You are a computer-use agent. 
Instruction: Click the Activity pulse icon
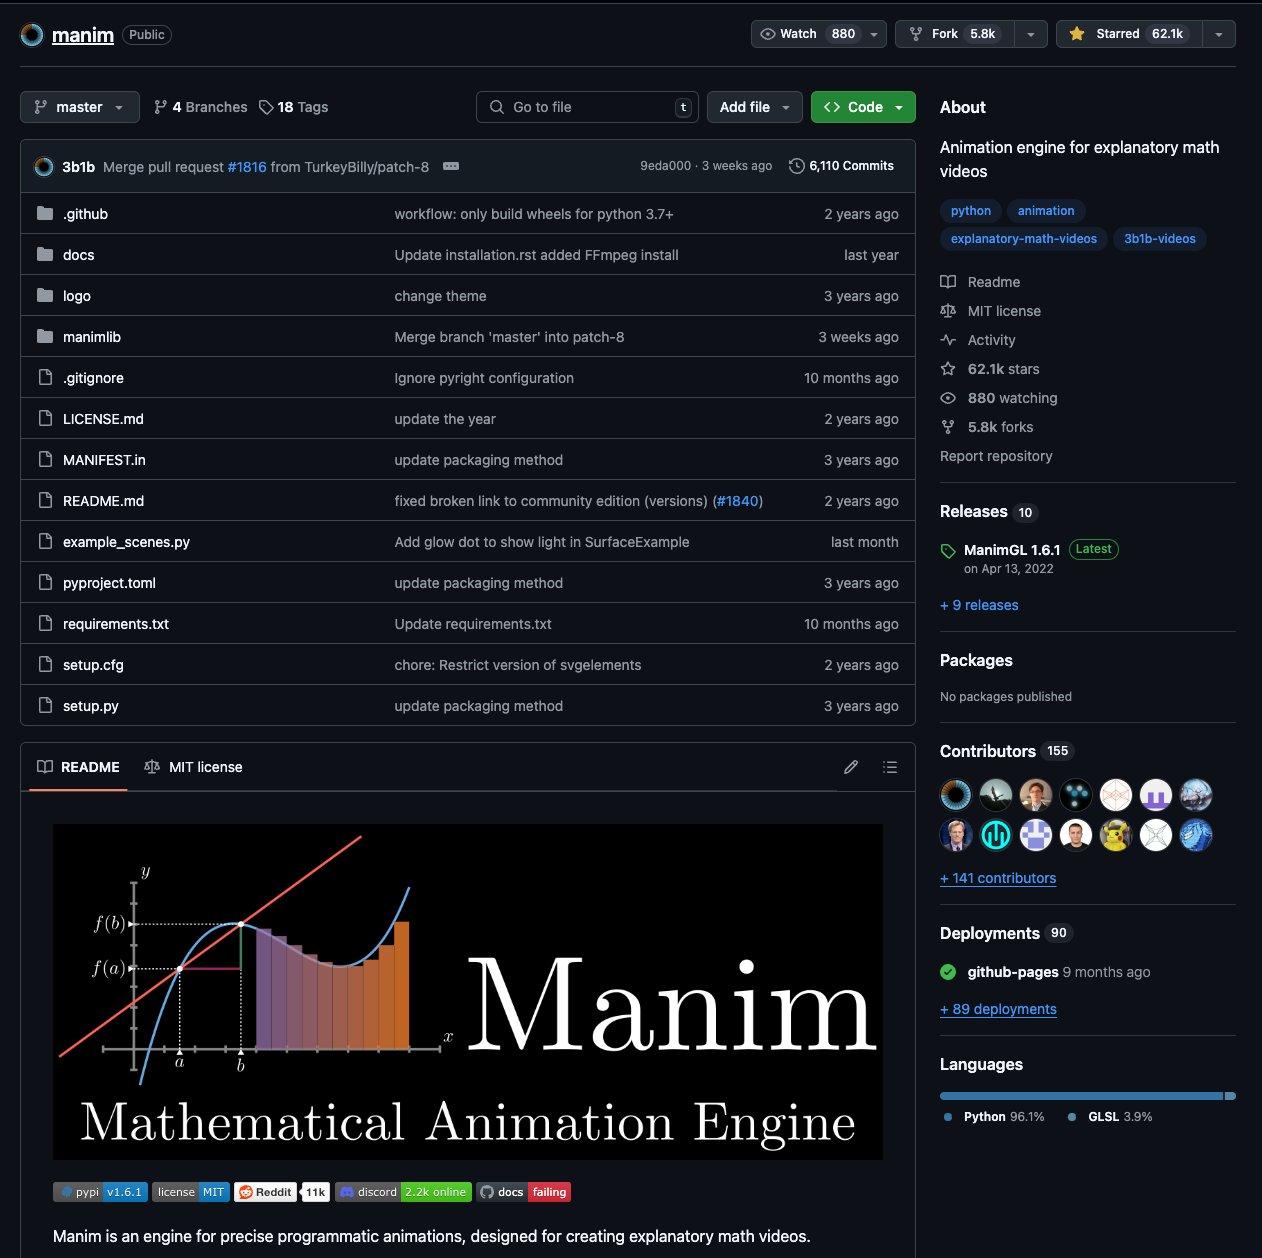pyautogui.click(x=948, y=340)
